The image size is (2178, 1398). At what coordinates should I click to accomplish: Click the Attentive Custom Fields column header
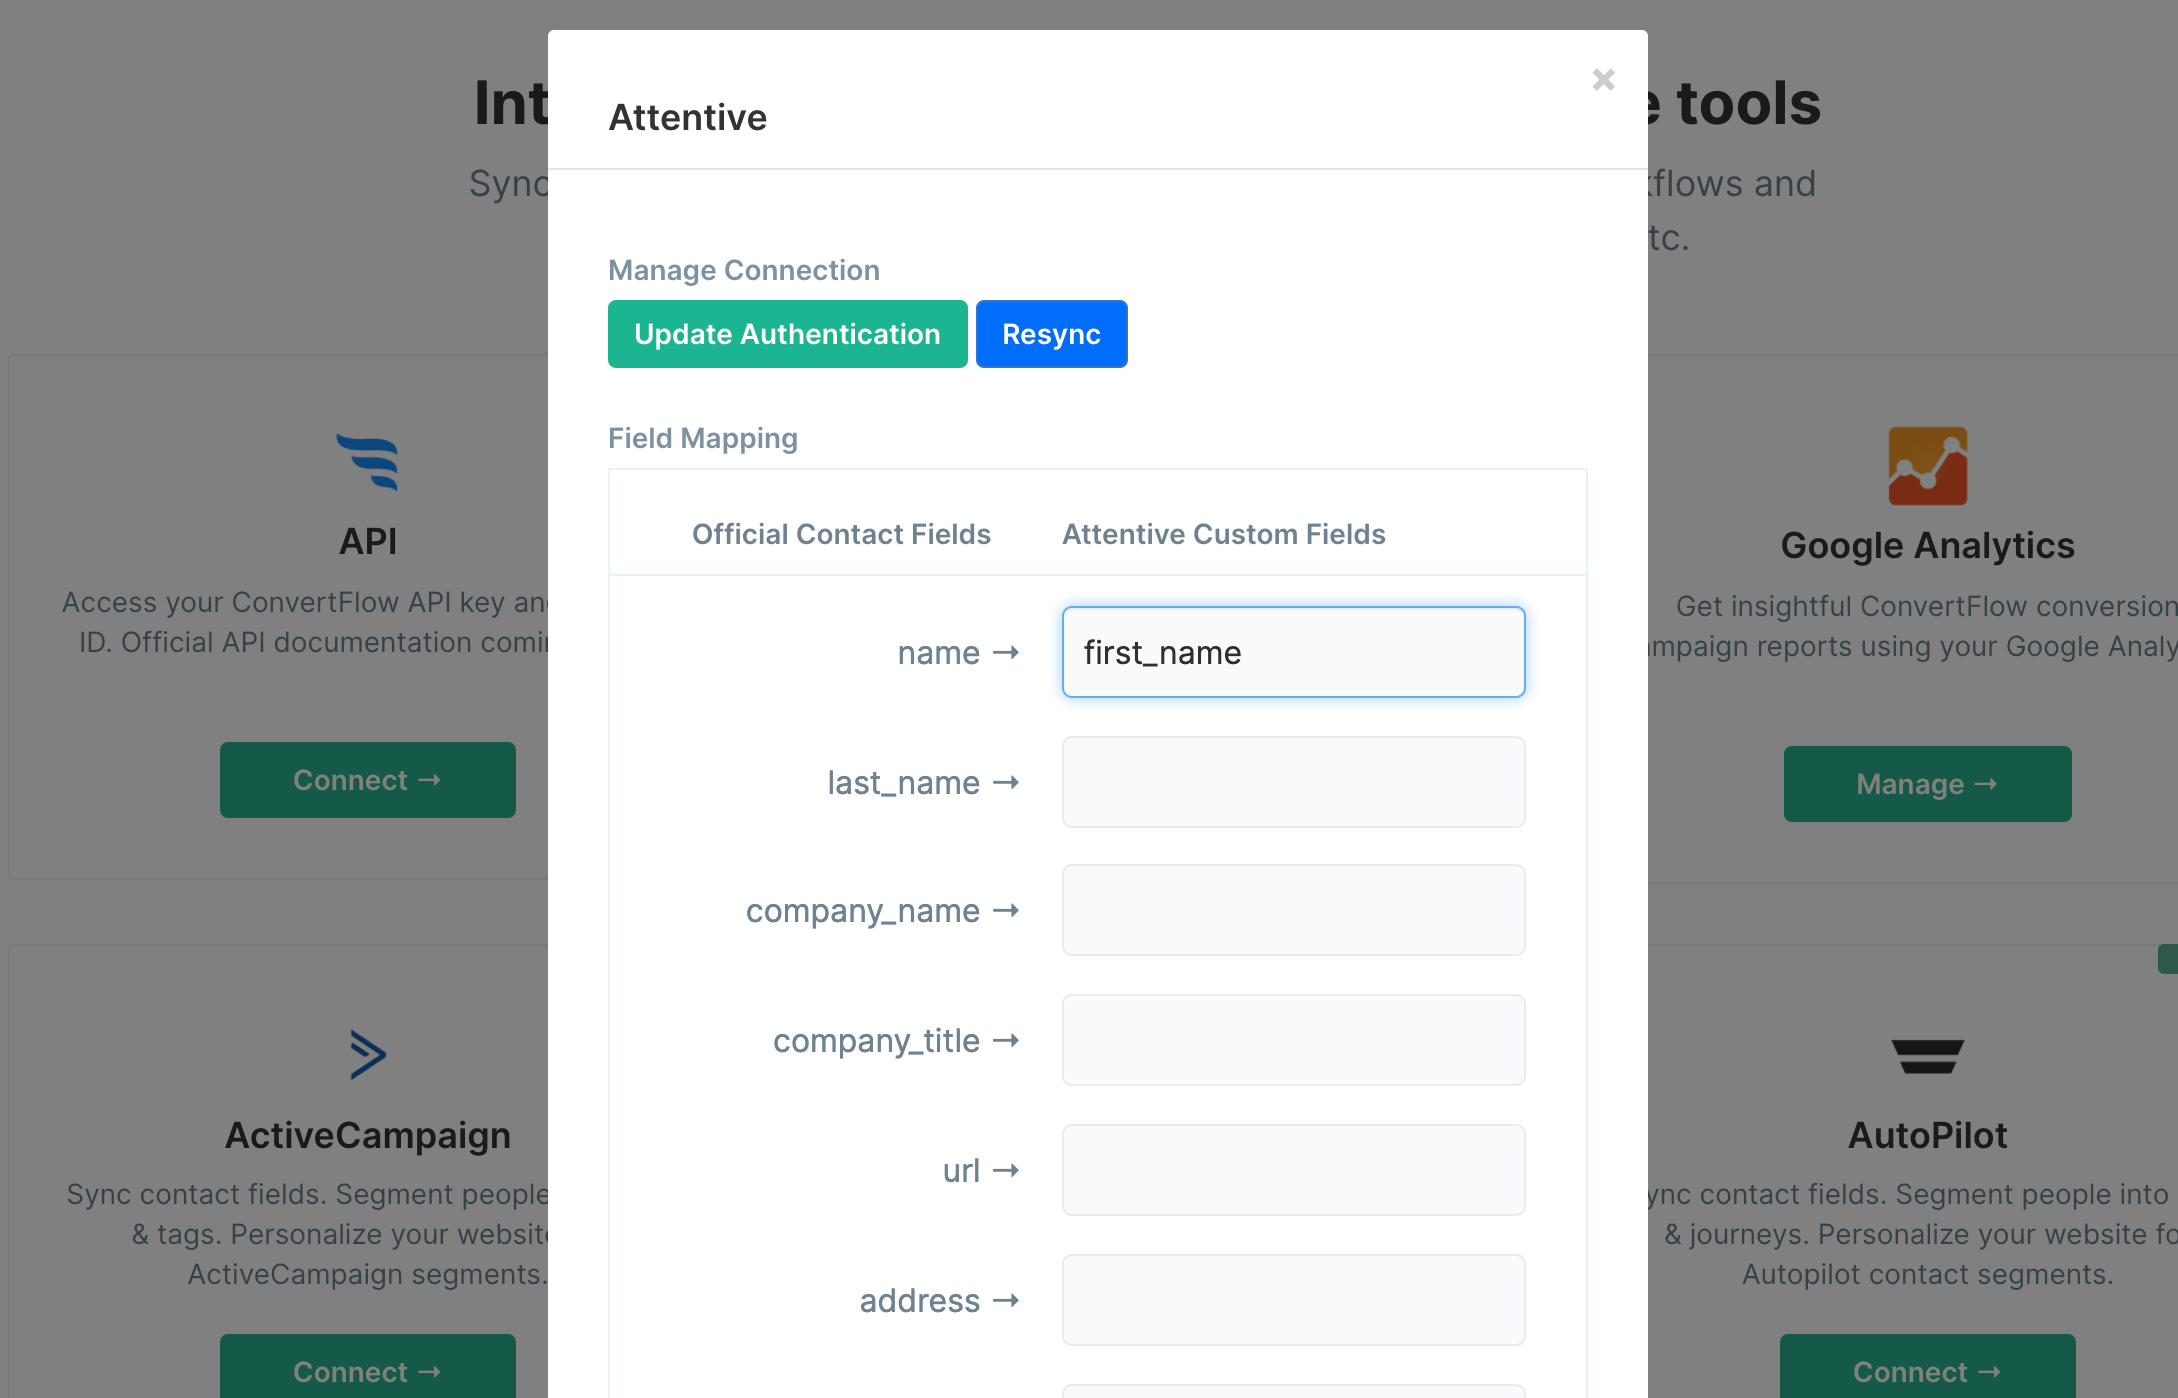click(x=1224, y=534)
